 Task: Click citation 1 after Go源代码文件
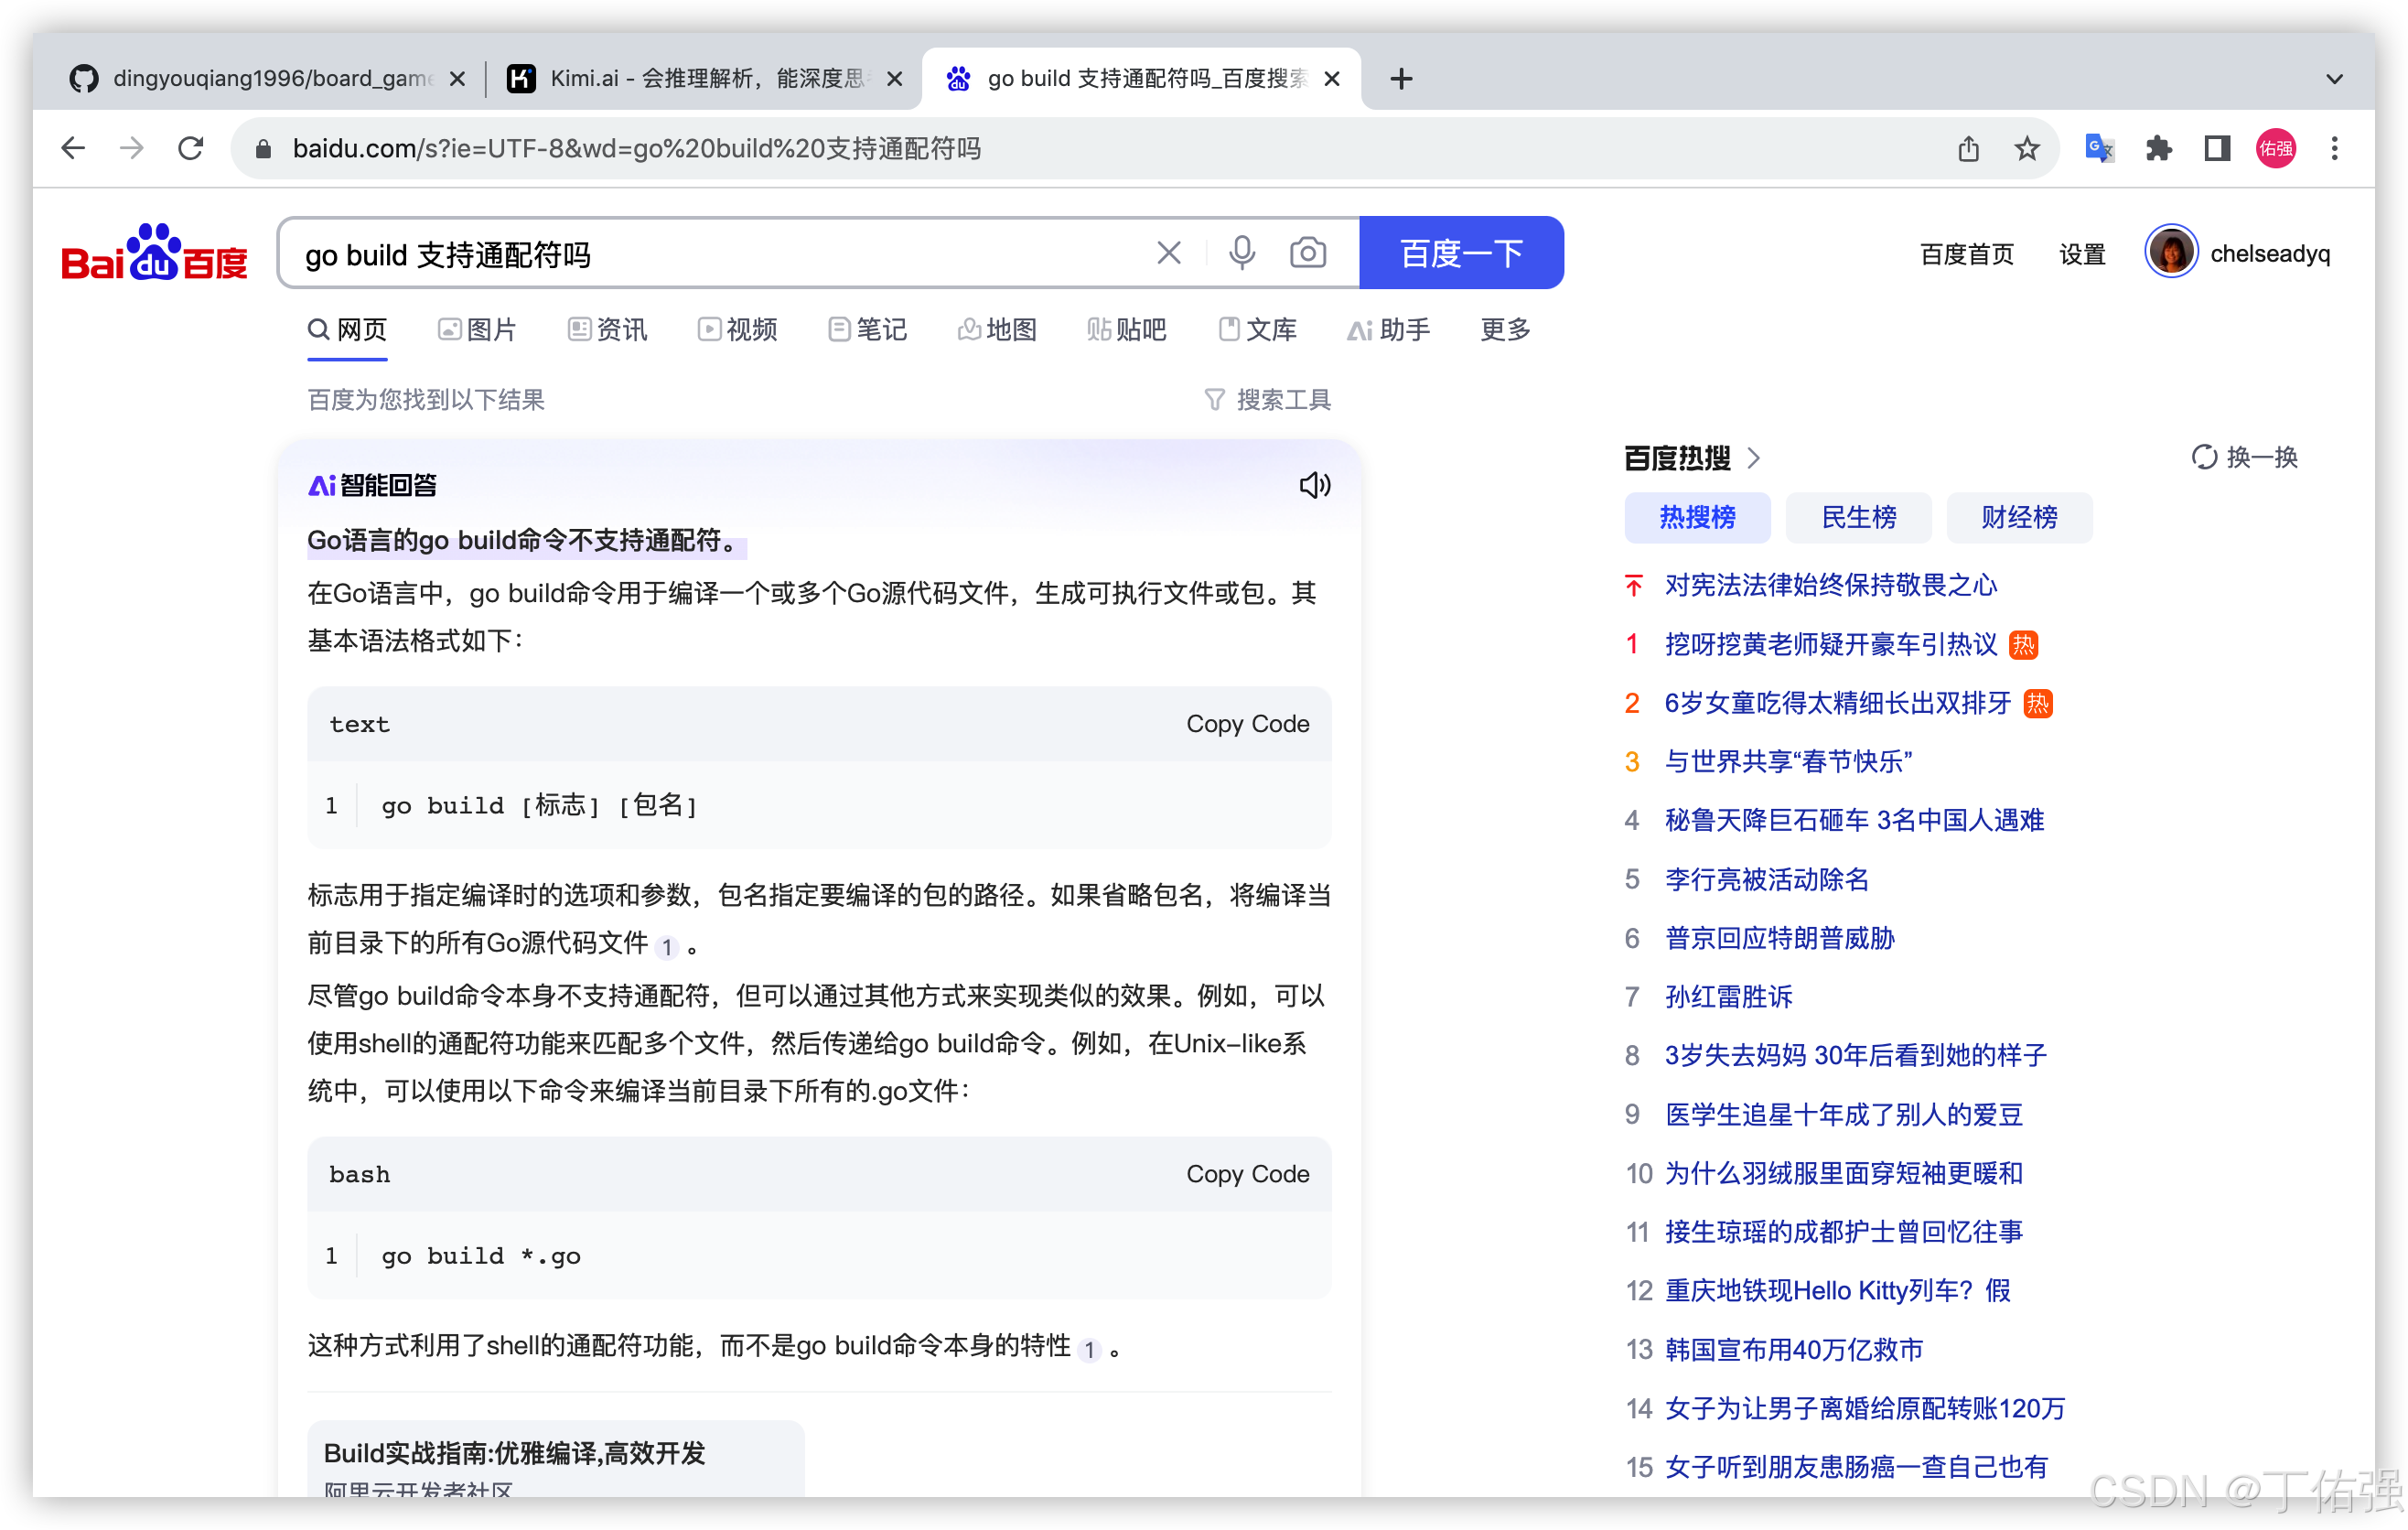[x=667, y=947]
